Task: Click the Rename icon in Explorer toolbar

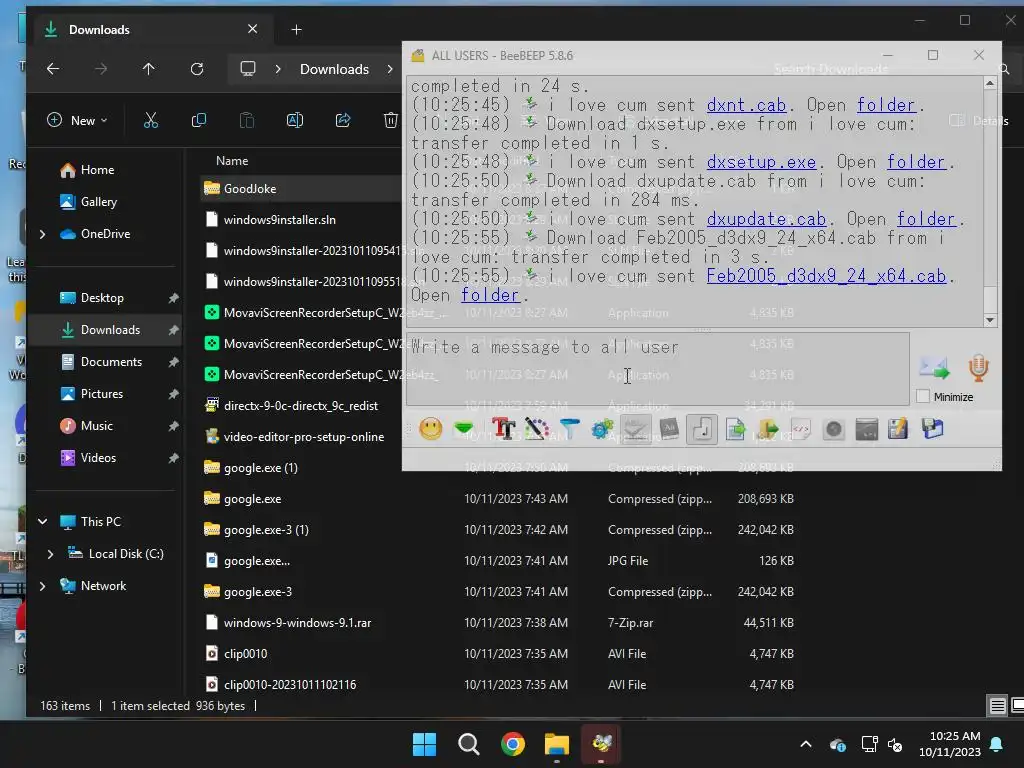Action: click(295, 120)
